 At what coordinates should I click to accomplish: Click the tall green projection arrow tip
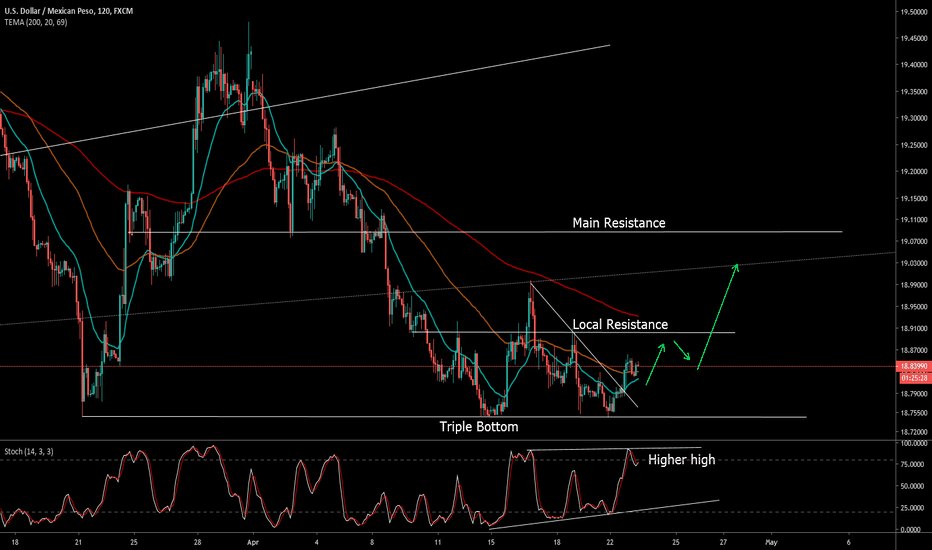click(736, 266)
